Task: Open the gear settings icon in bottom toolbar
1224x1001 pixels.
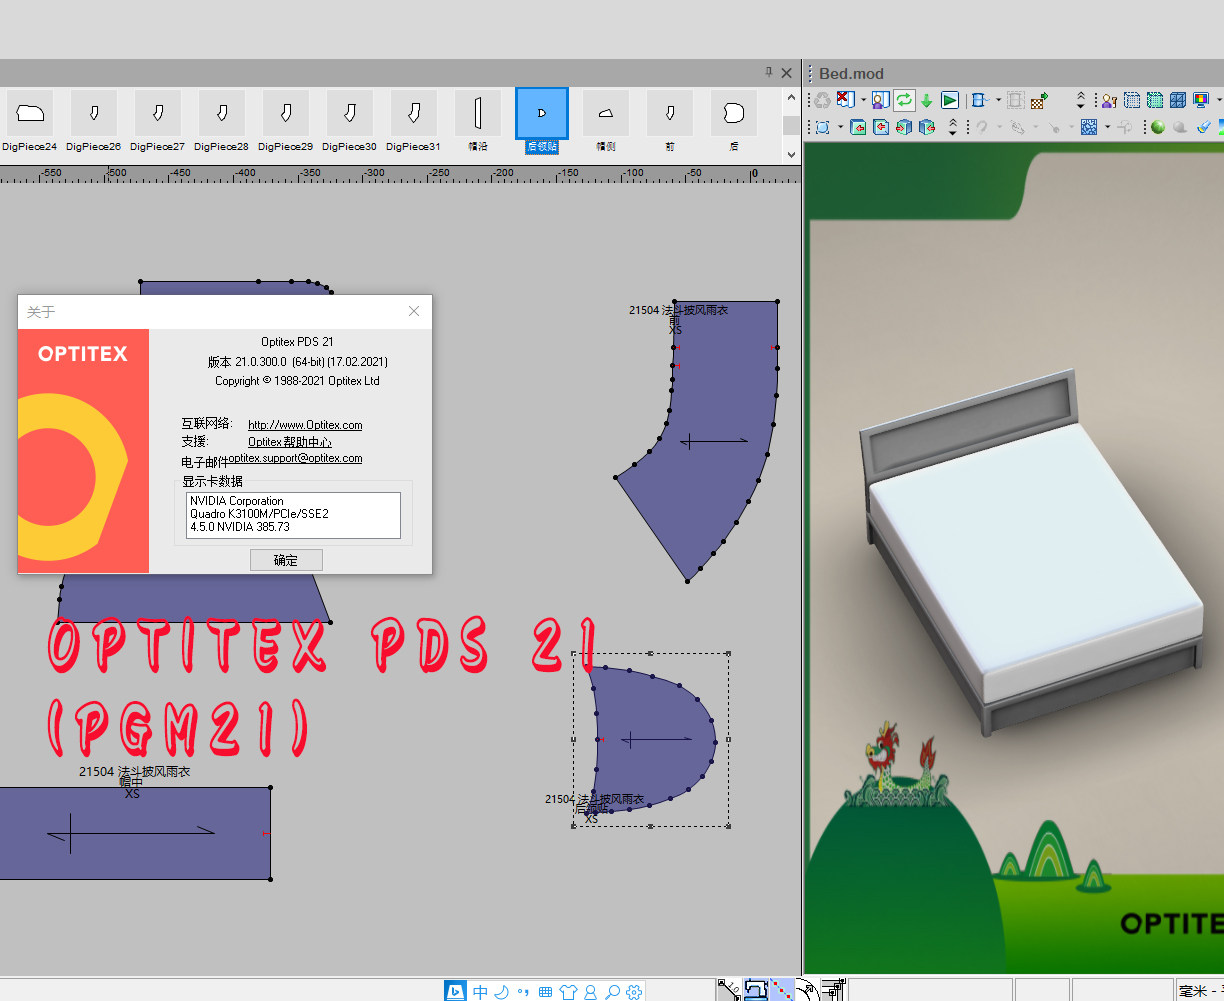Action: point(634,991)
